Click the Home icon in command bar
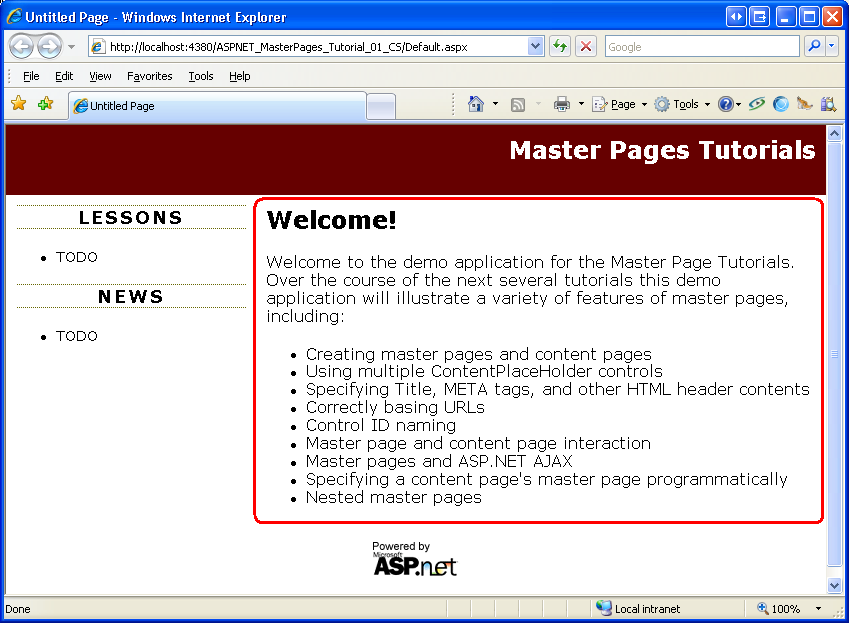Image resolution: width=849 pixels, height=623 pixels. click(475, 104)
